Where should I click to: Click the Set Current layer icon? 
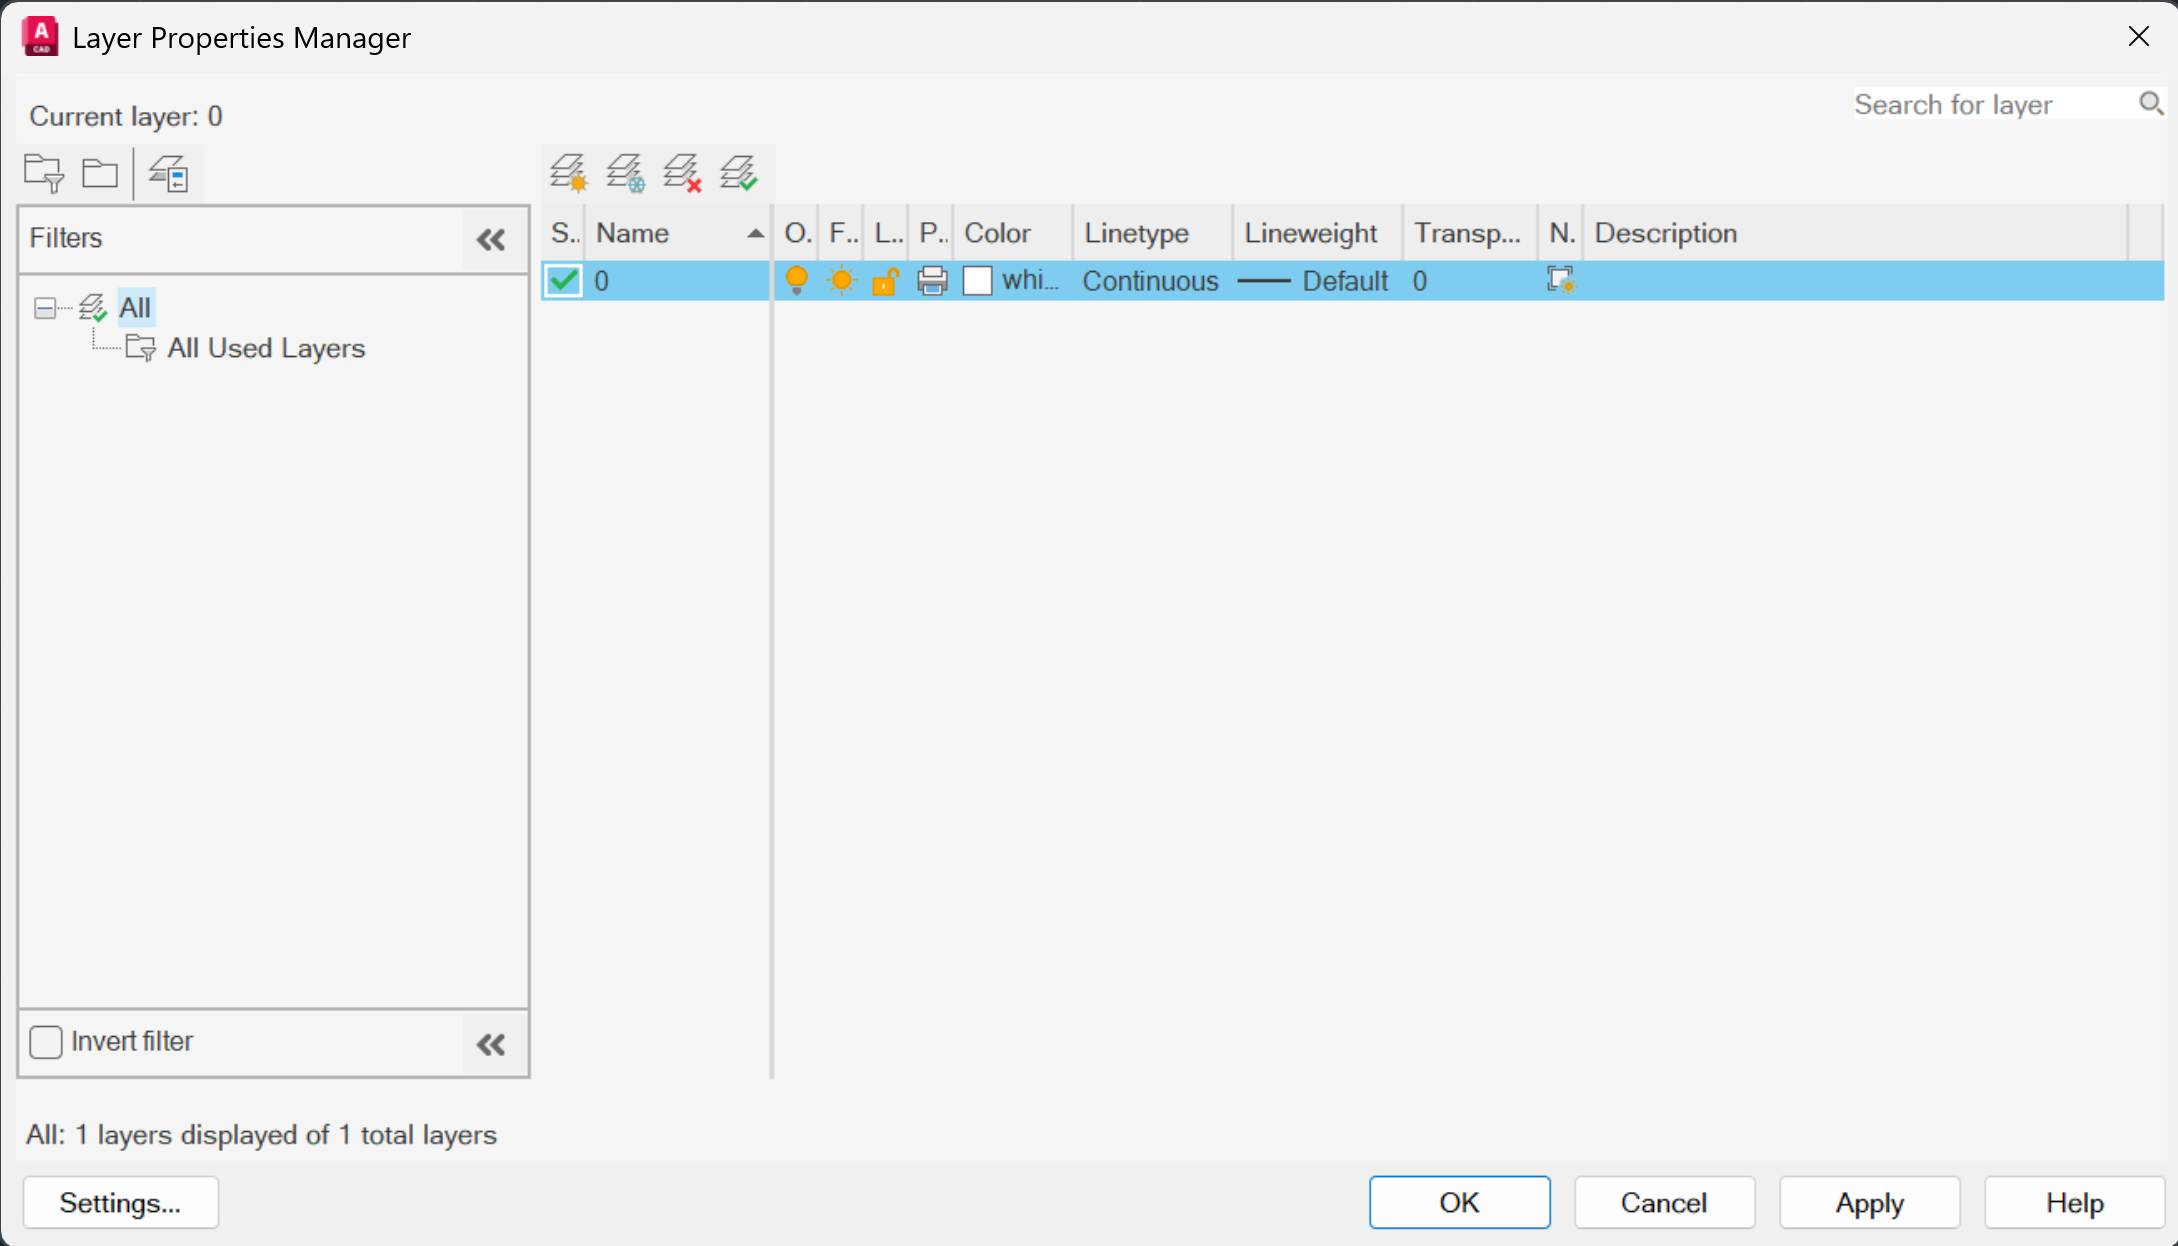tap(740, 172)
